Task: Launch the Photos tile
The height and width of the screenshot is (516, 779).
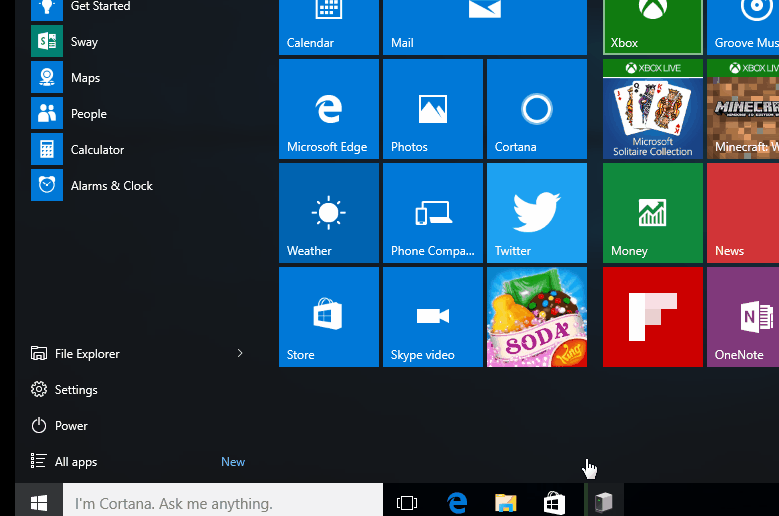Action: click(432, 108)
